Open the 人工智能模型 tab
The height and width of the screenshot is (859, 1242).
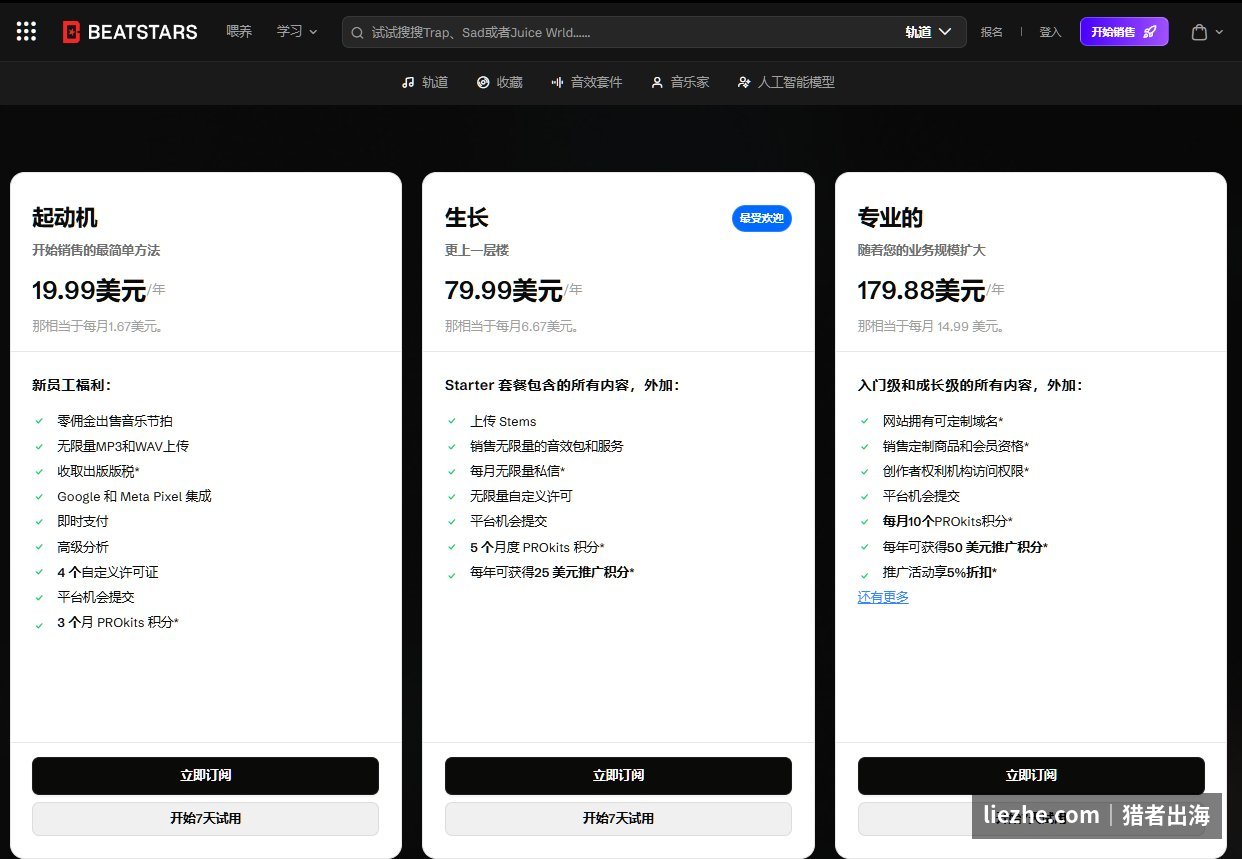[786, 82]
